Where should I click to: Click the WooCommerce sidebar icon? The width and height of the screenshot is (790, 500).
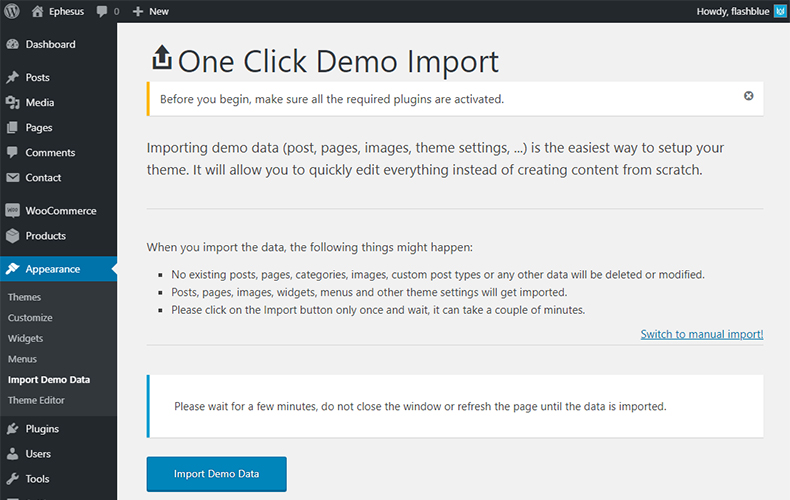pos(13,211)
